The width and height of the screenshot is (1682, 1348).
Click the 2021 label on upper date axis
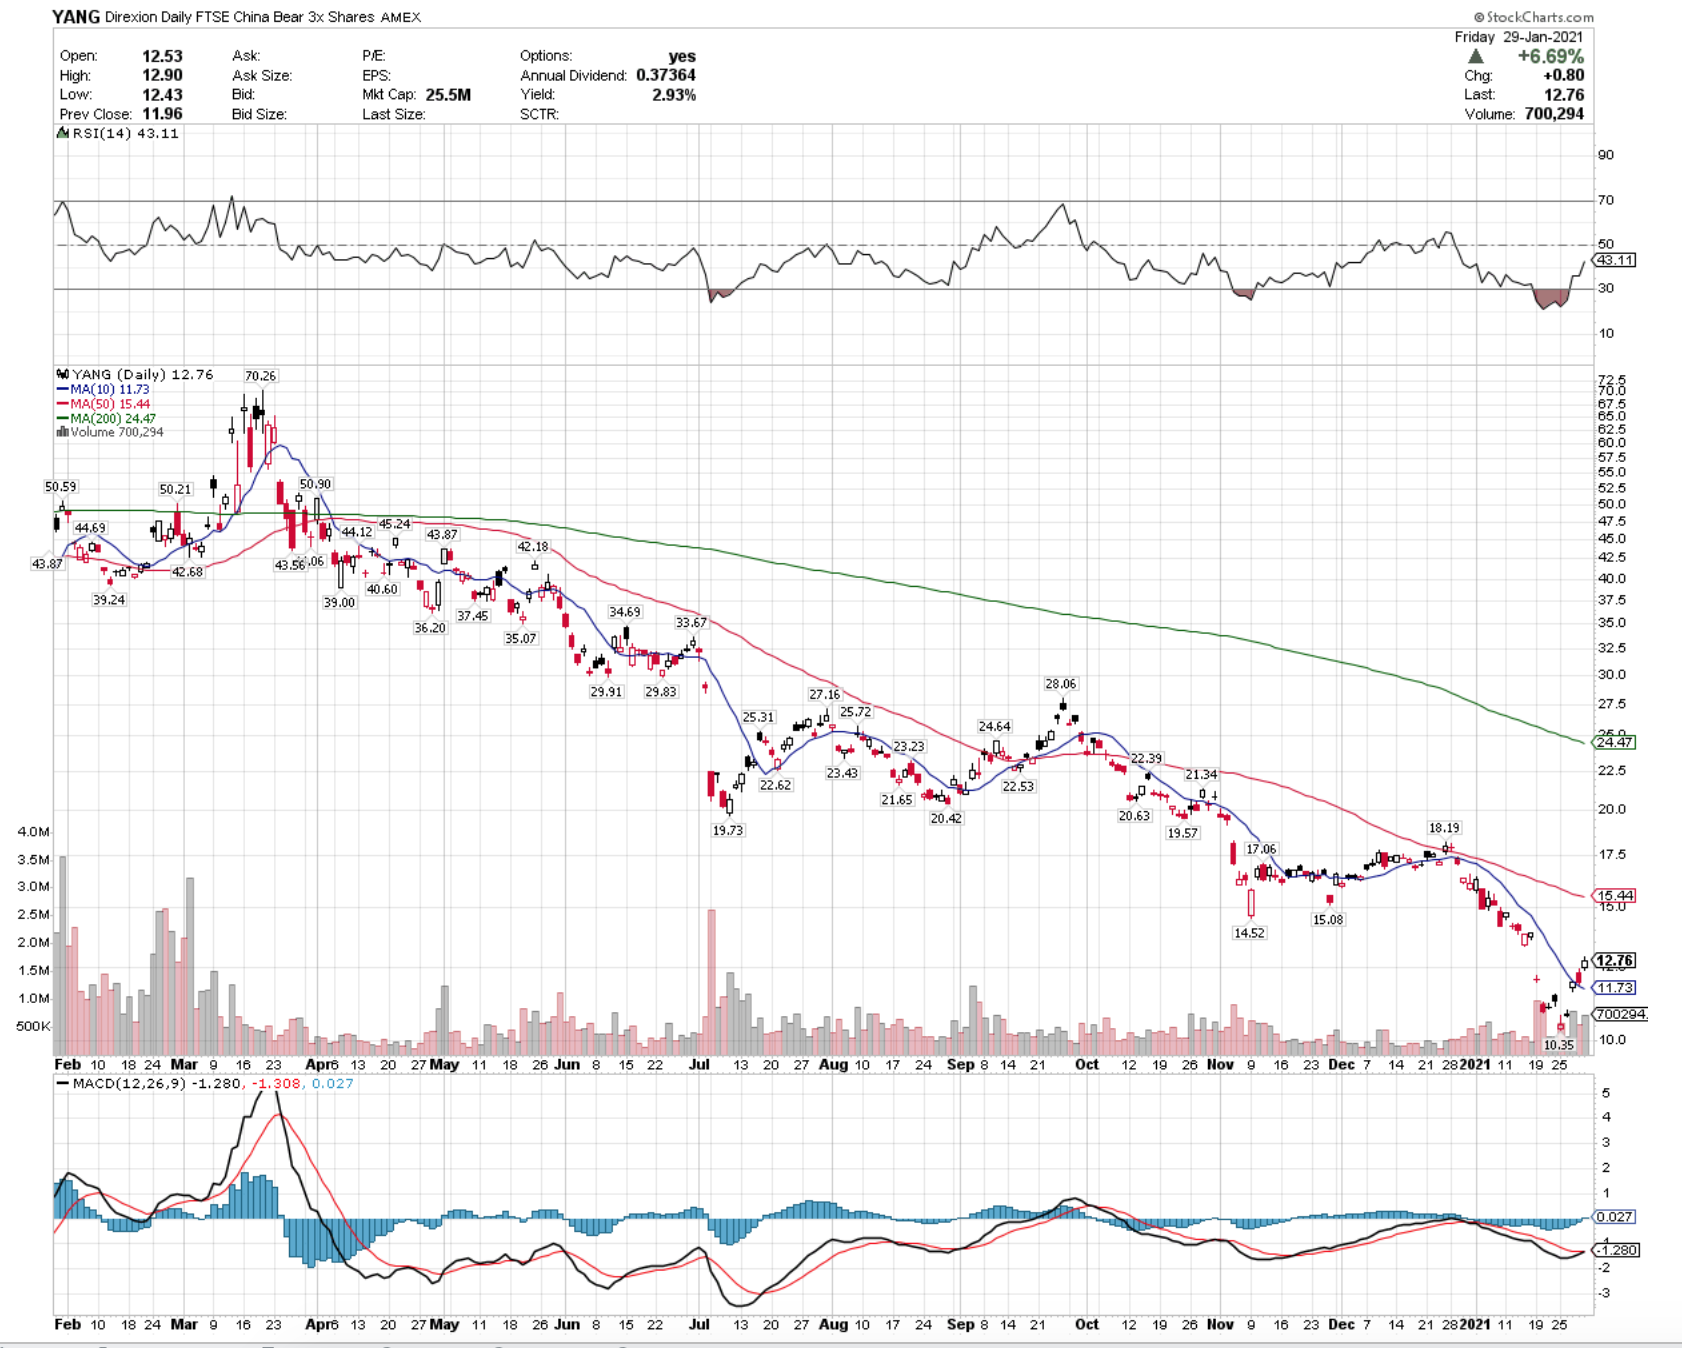coord(1476,1064)
